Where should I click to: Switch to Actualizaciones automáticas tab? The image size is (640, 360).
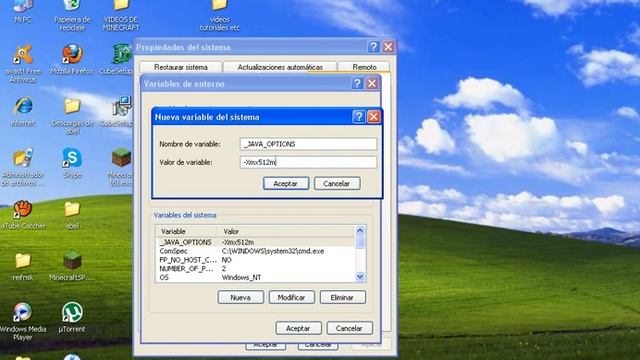280,67
